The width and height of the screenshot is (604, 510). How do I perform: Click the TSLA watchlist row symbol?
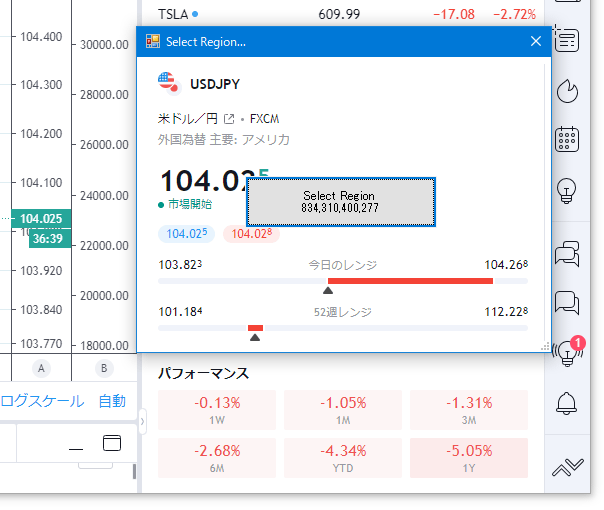[173, 14]
